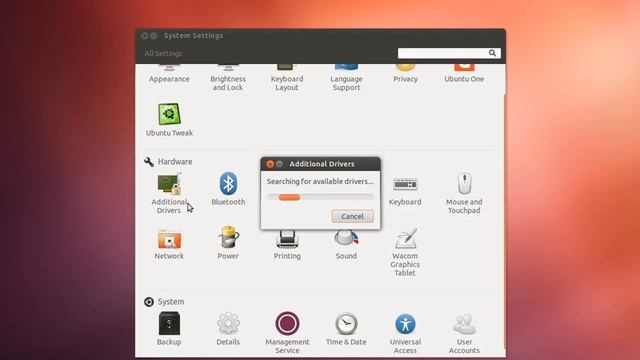This screenshot has width=640, height=360.
Task: Open Privacy settings
Action: [405, 74]
